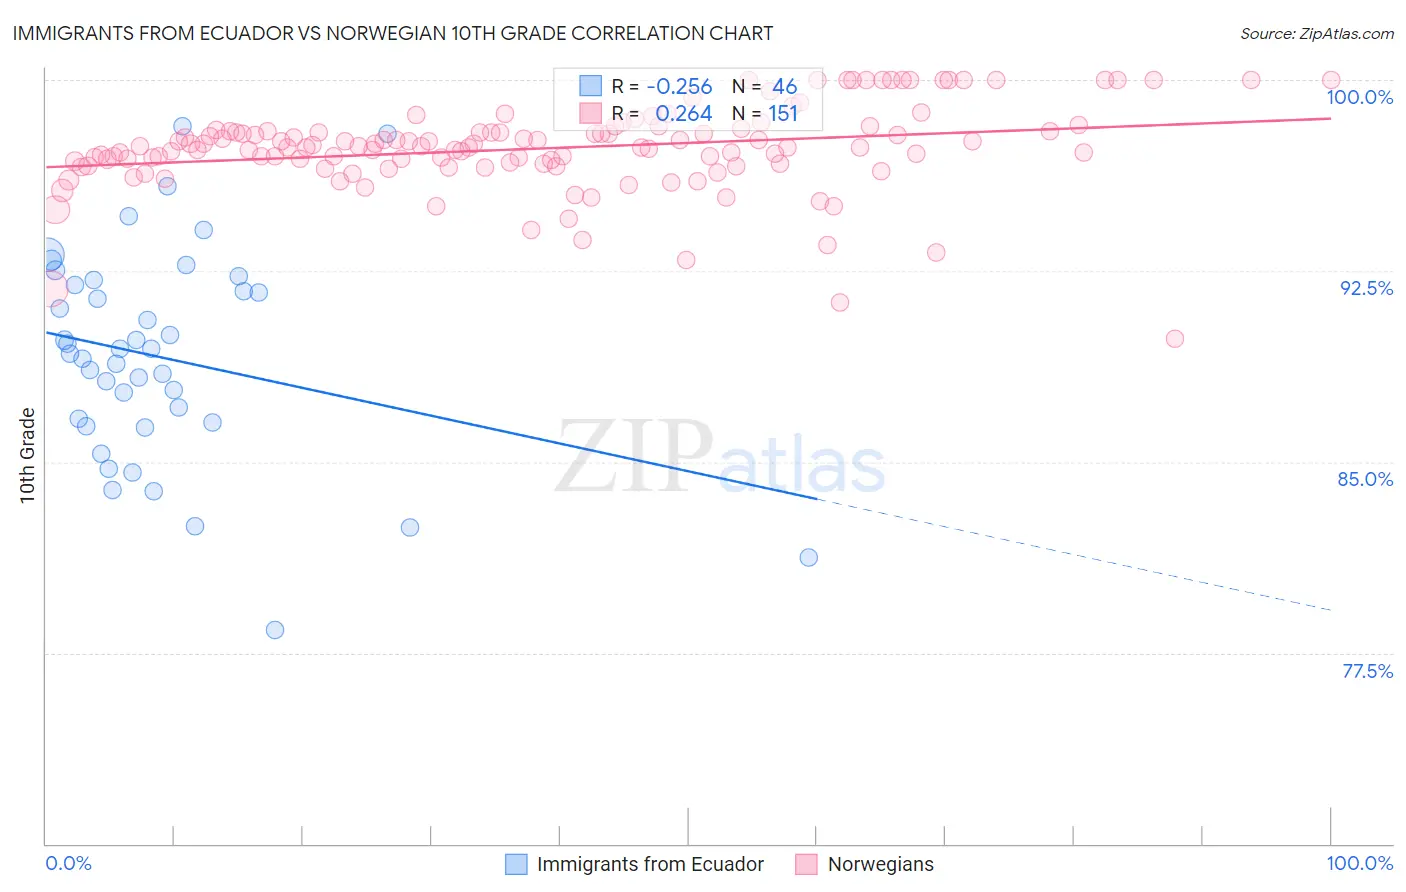The height and width of the screenshot is (892, 1406).
Task: Click the 100.0% x-axis label
Action: click(x=1360, y=863)
